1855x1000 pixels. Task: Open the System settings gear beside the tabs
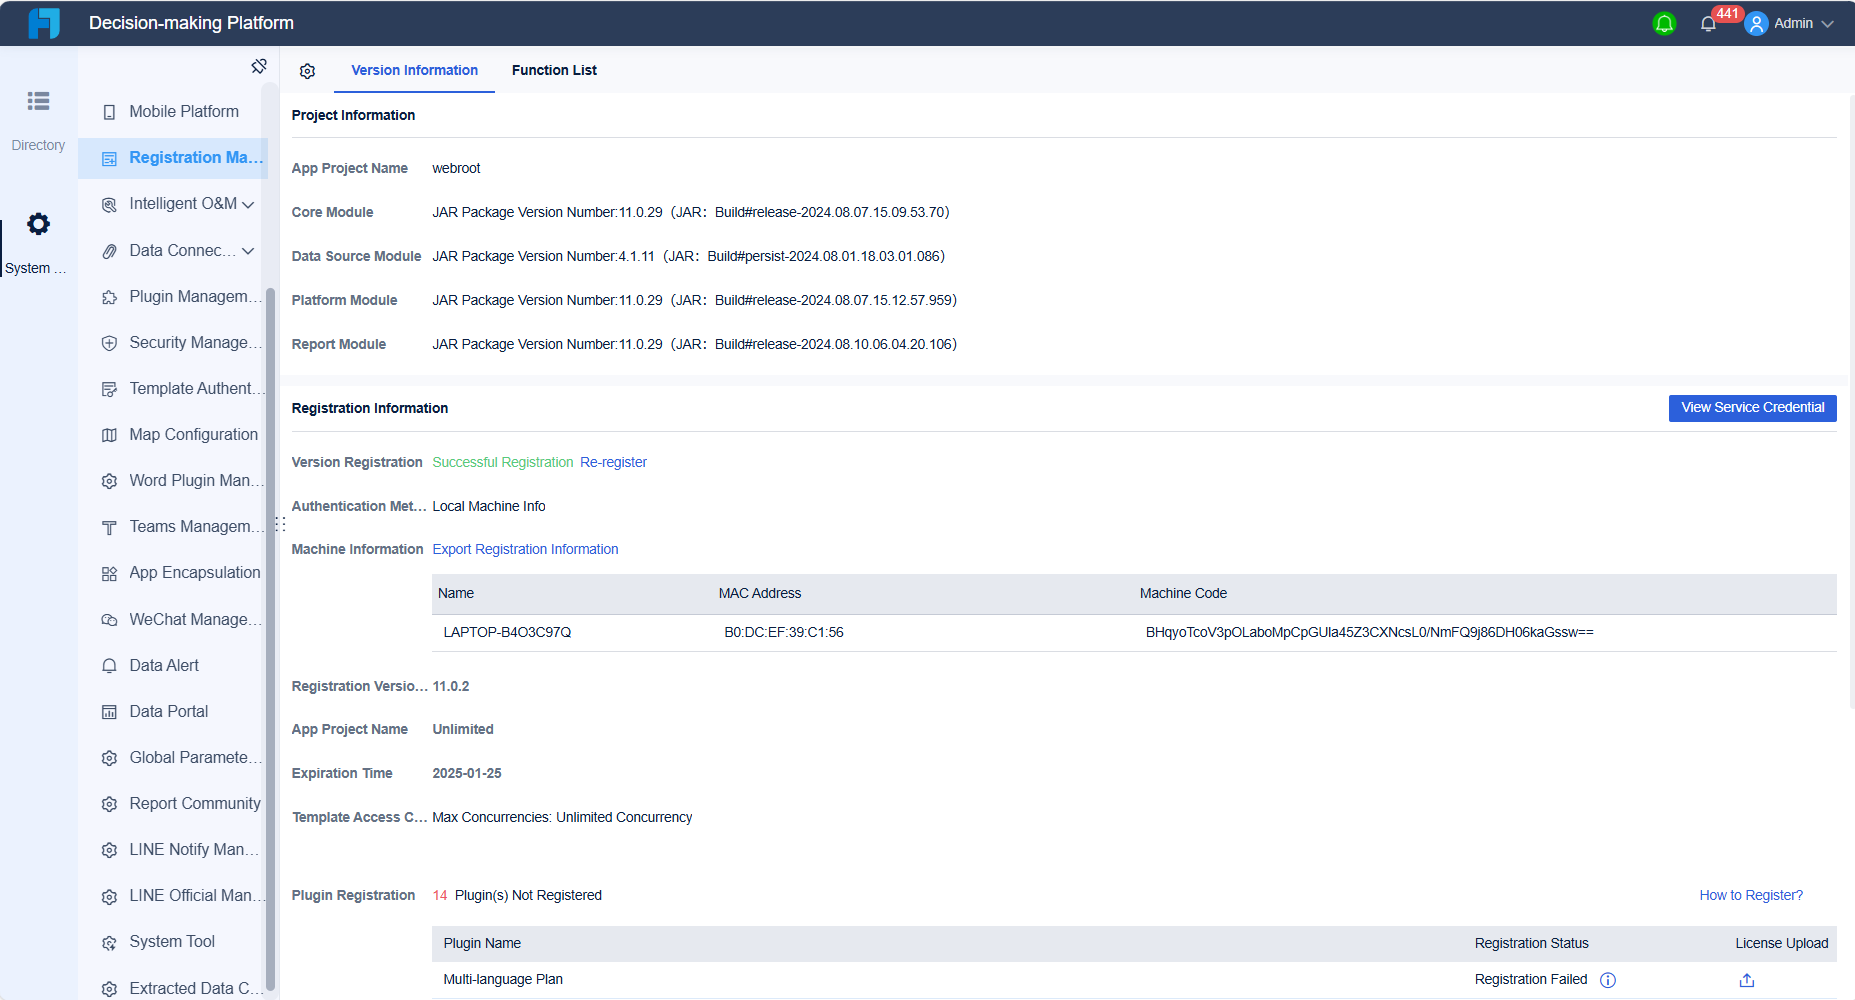click(x=307, y=70)
